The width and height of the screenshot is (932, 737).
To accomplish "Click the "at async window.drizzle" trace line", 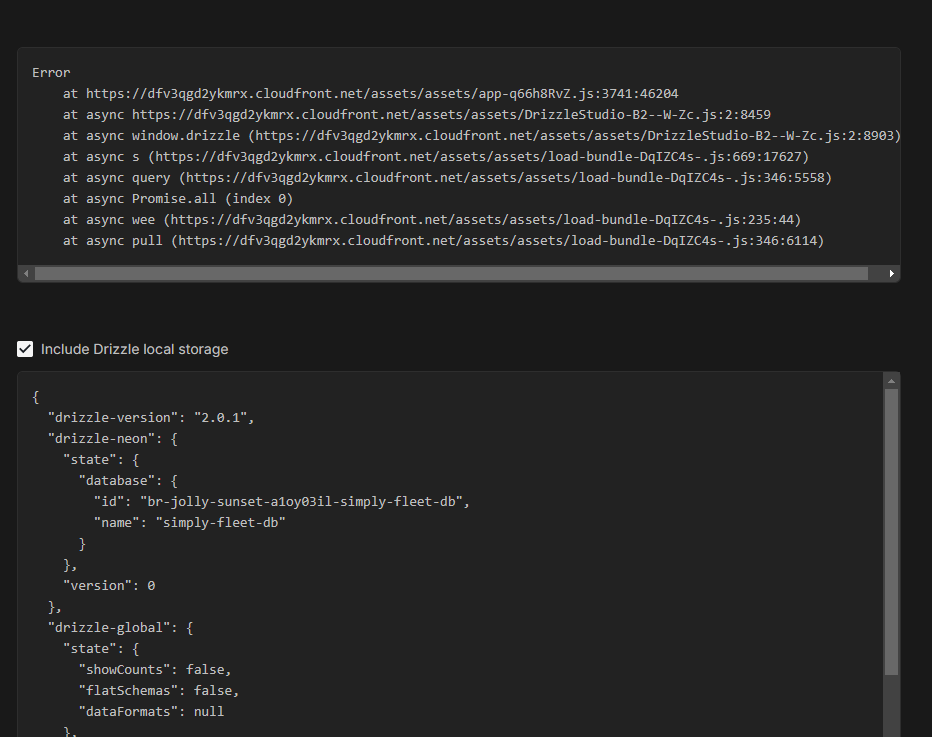I will 482,136.
